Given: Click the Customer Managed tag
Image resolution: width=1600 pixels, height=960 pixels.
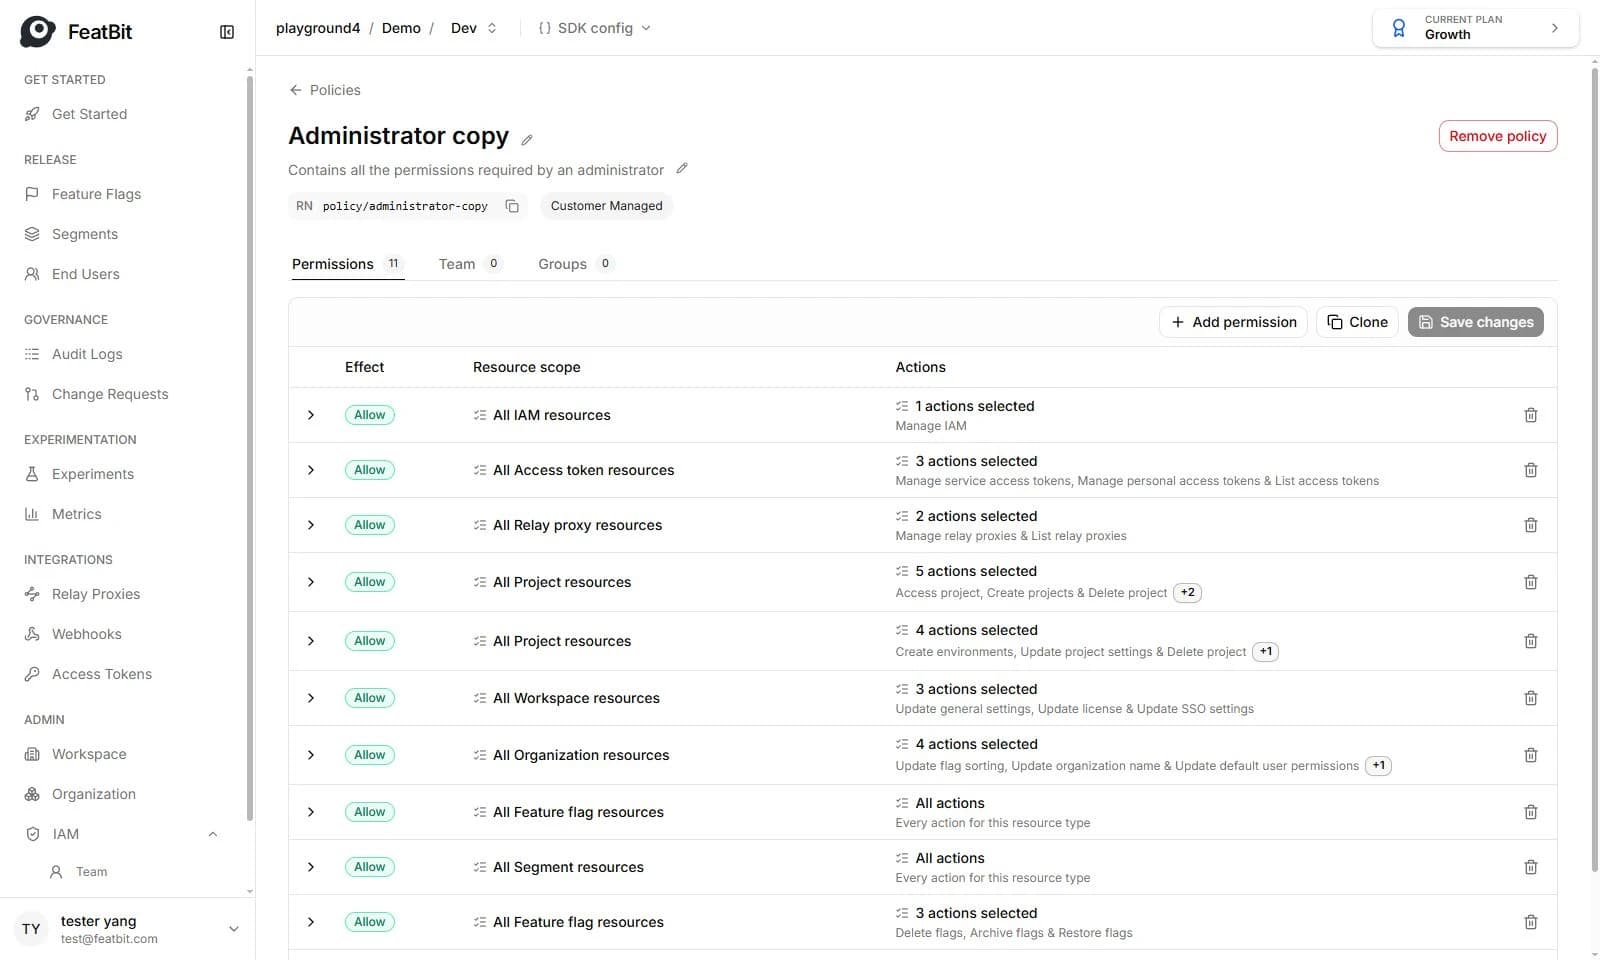Looking at the screenshot, I should point(606,206).
